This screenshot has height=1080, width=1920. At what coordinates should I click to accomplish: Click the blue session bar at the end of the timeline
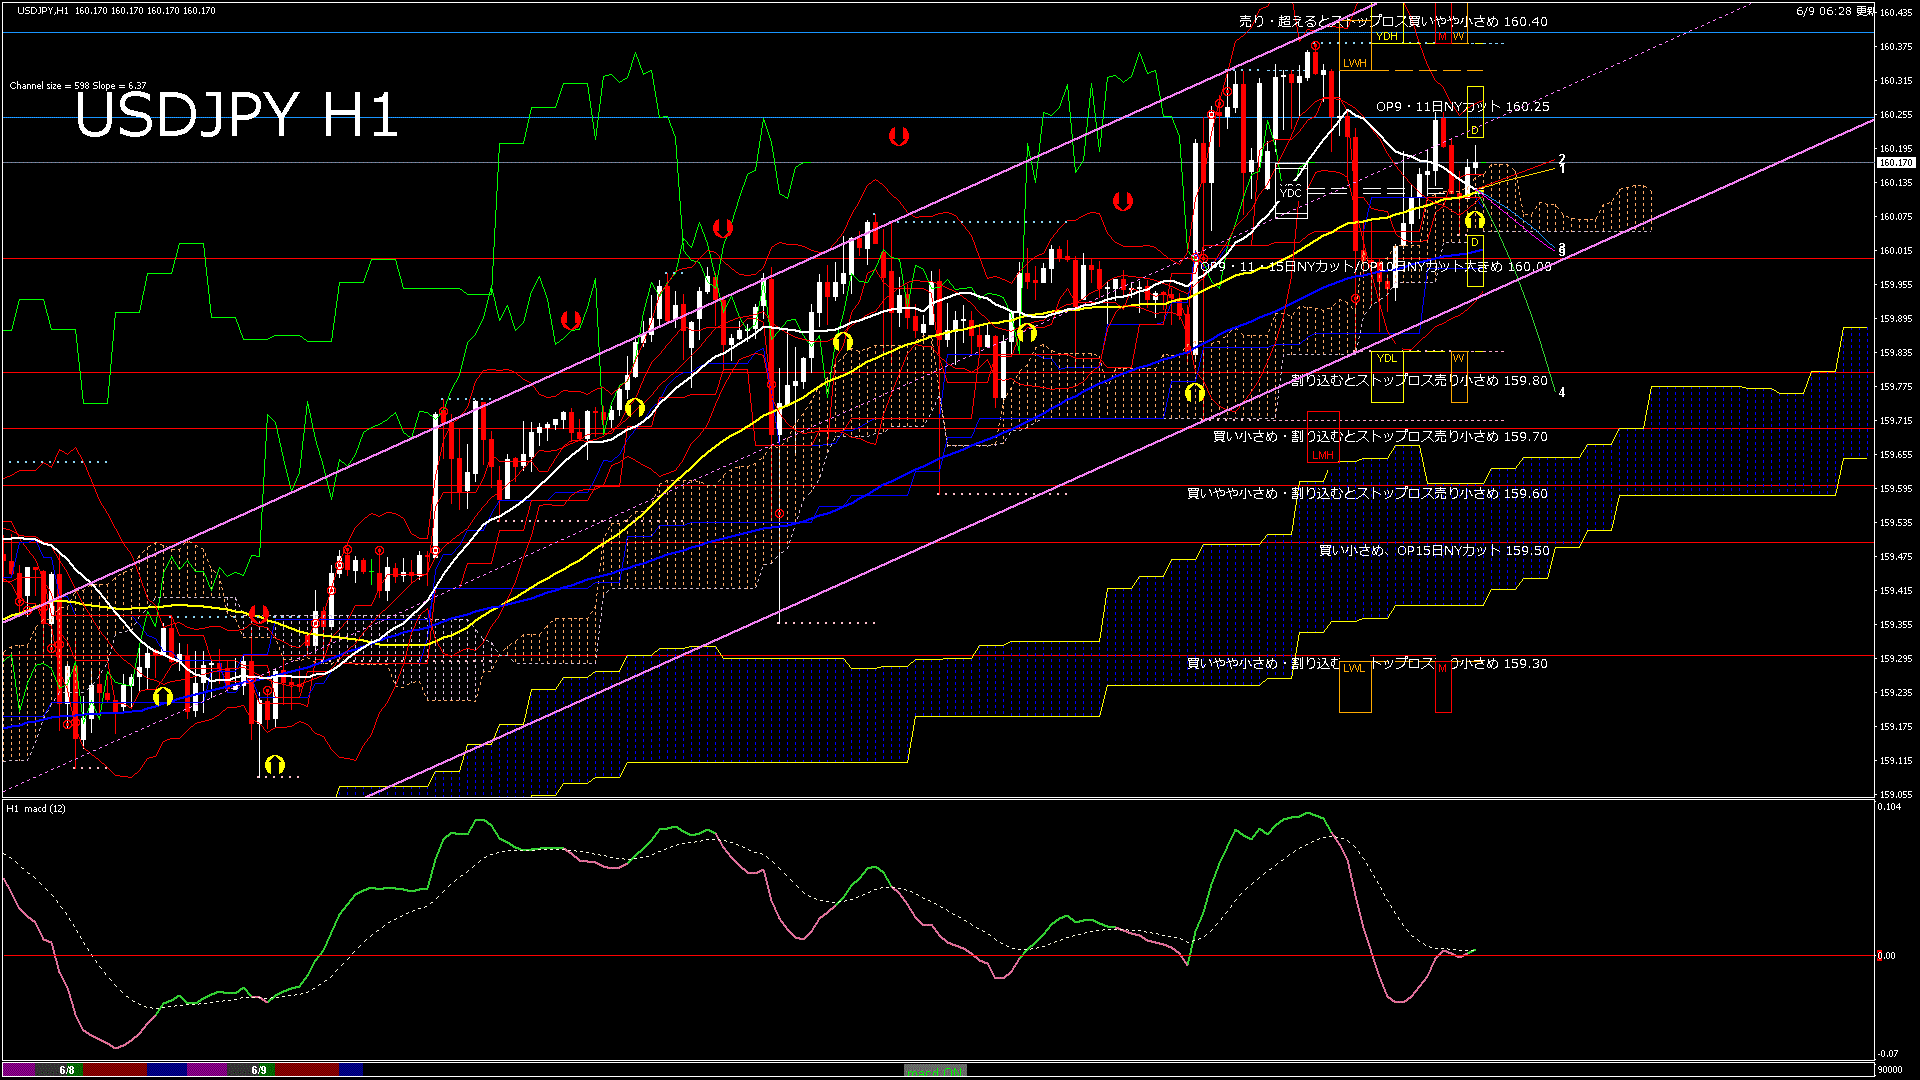351,1070
